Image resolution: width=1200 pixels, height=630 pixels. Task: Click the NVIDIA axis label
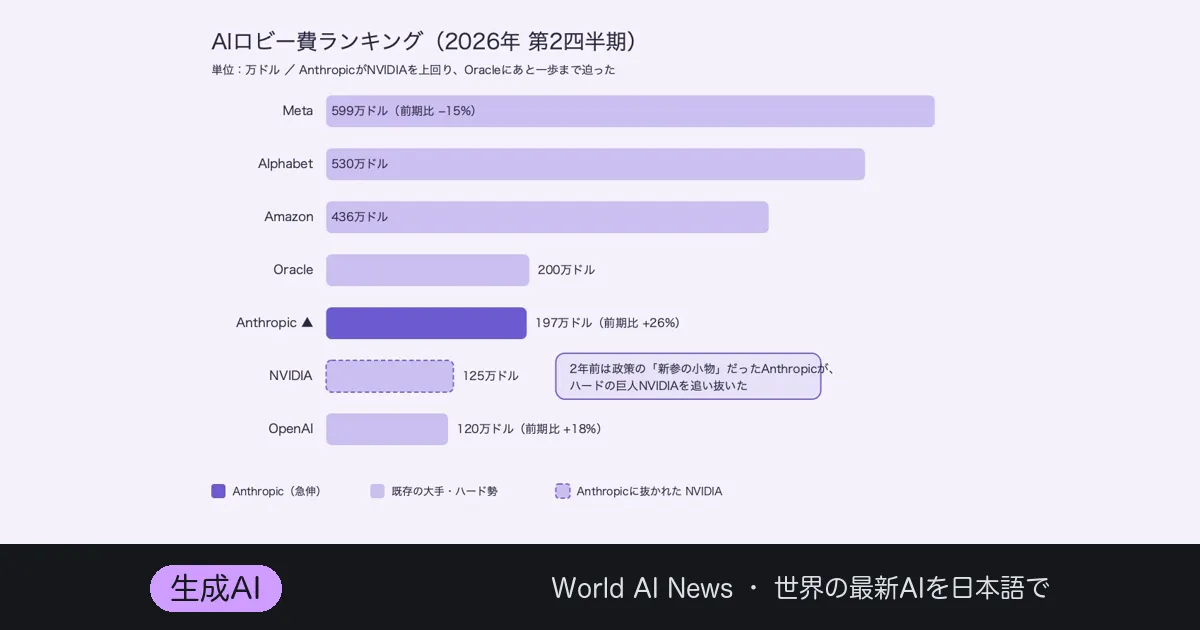pos(290,376)
